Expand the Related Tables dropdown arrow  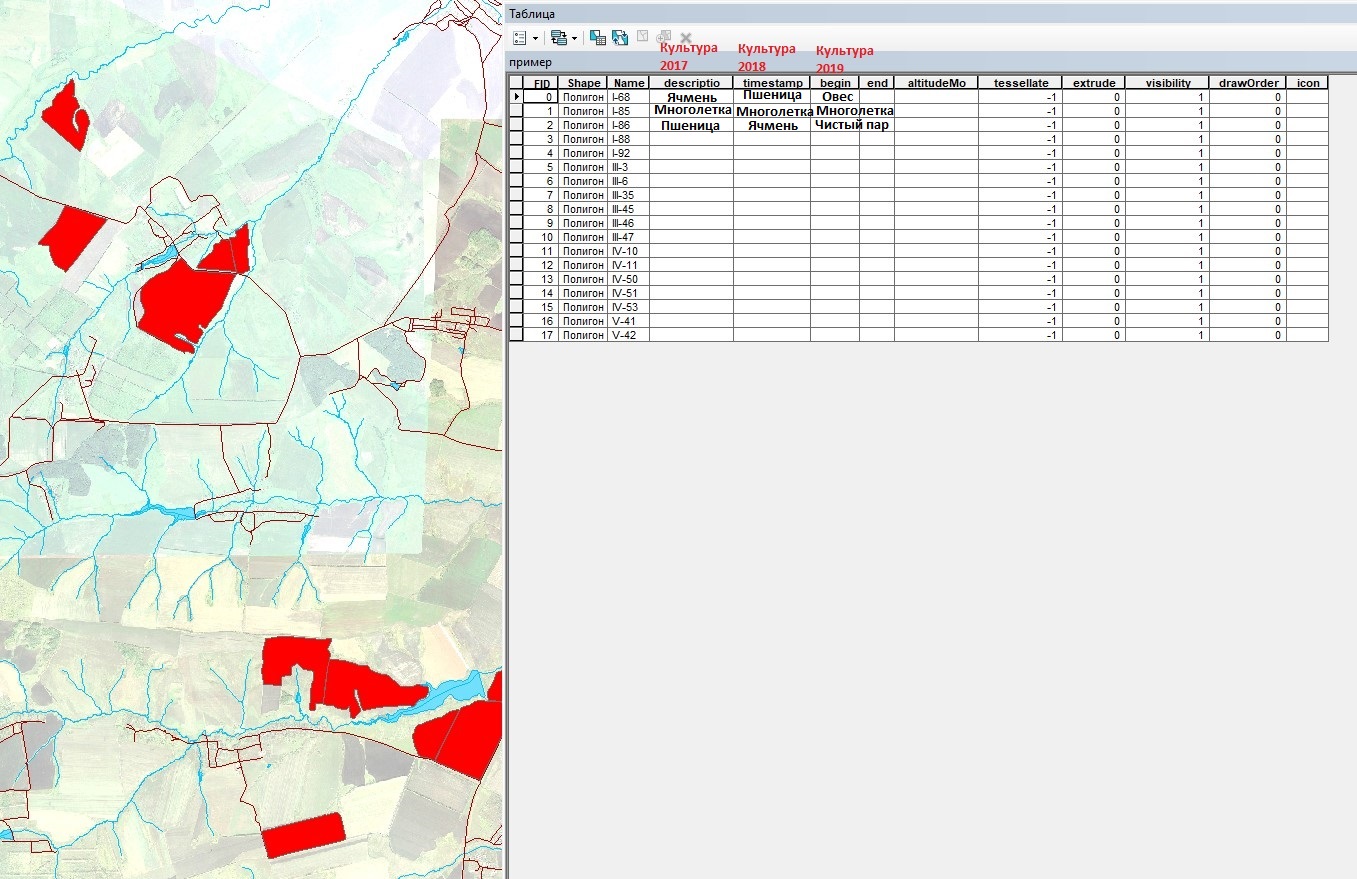pyautogui.click(x=574, y=38)
